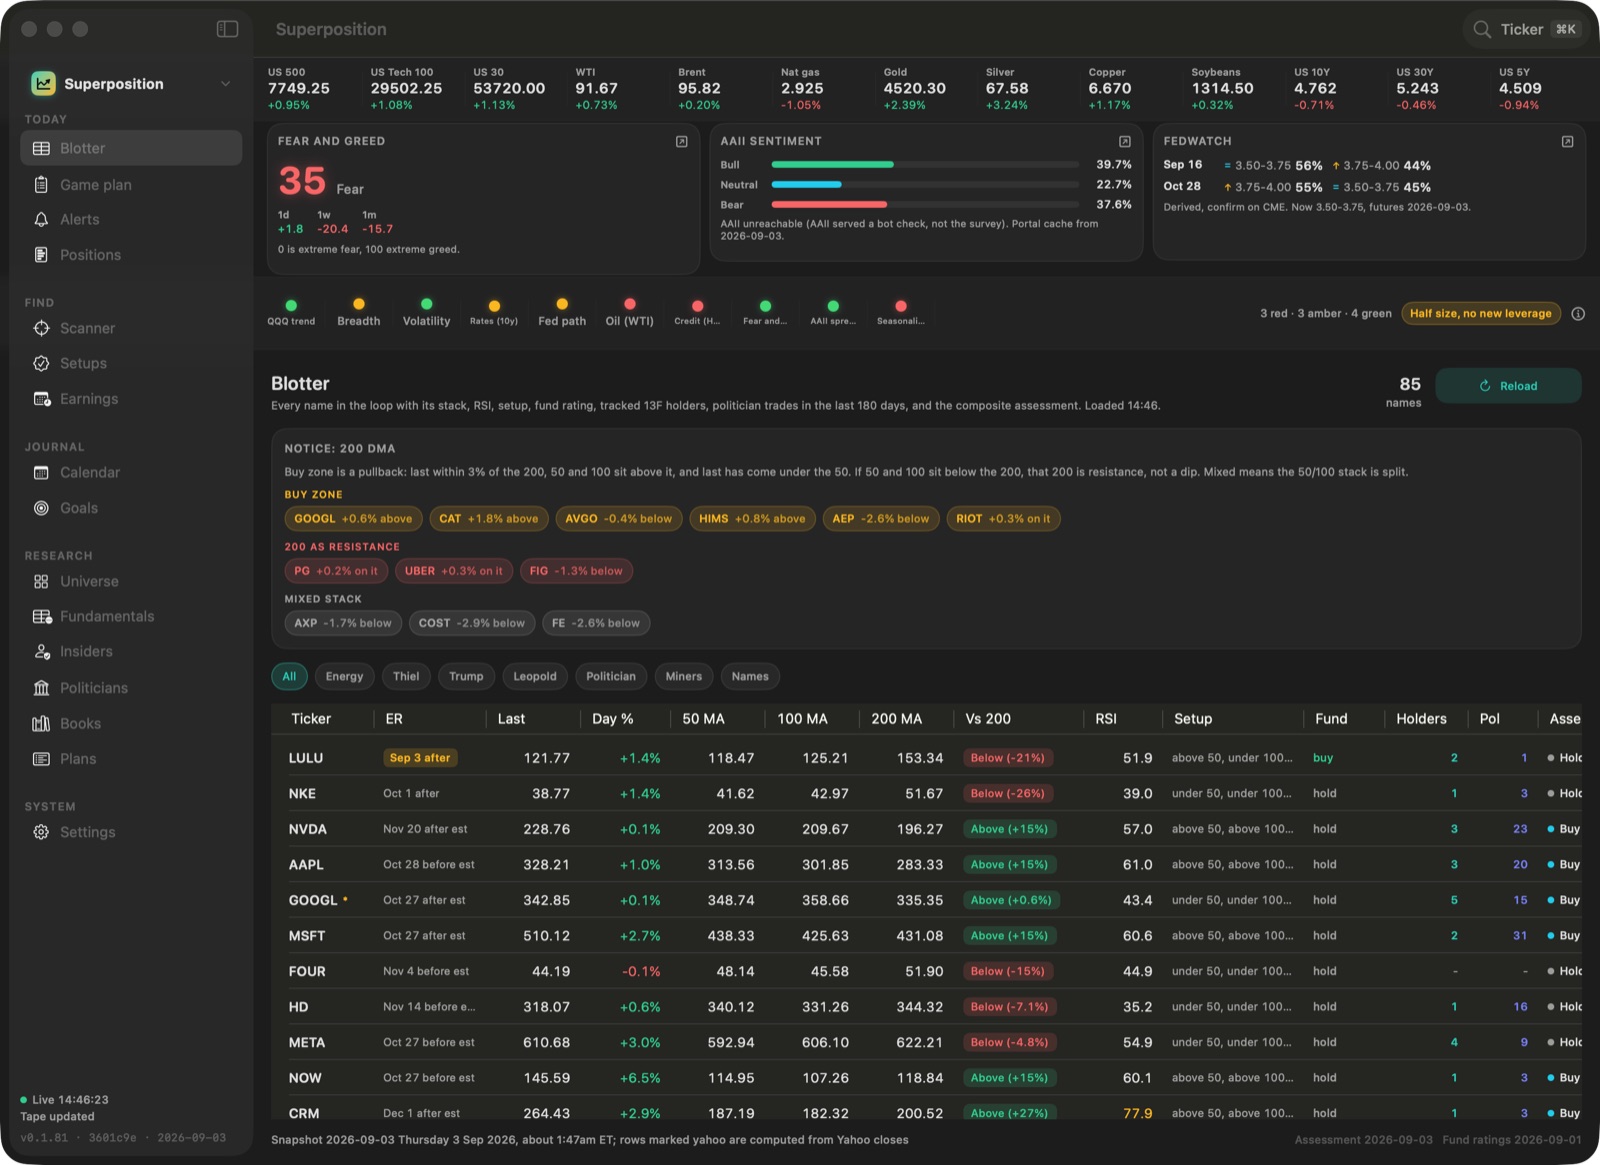Screen dimensions: 1600x1165
Task: Click NVDA politician count 23
Action: [1520, 829]
